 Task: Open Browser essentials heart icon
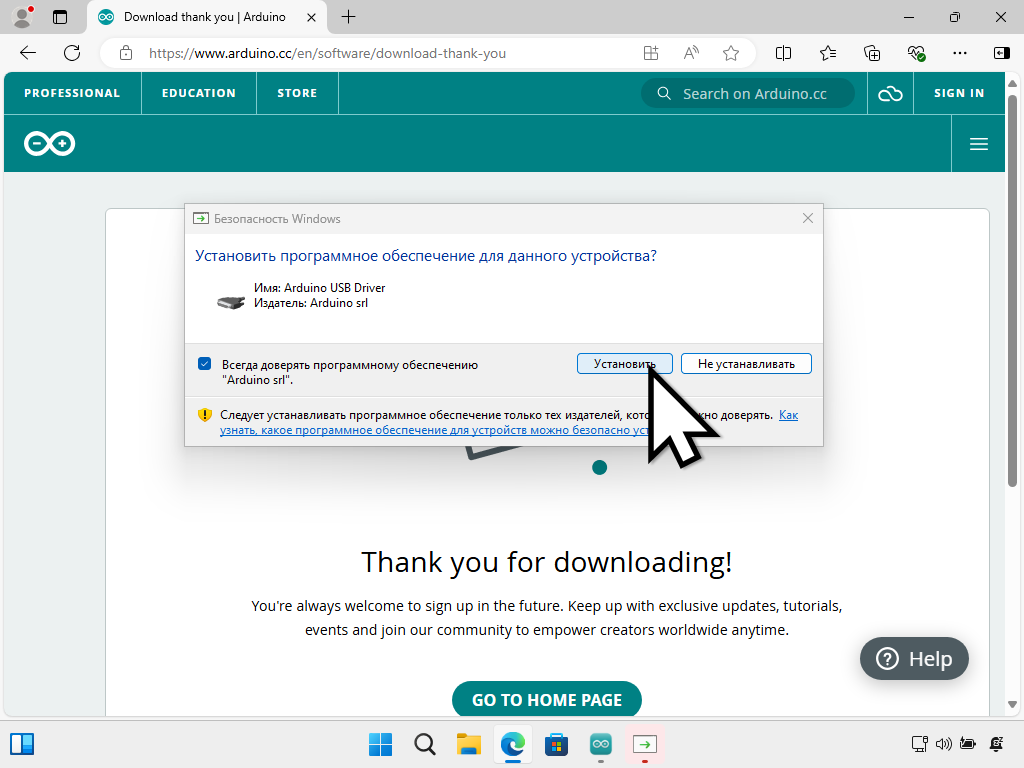(916, 53)
